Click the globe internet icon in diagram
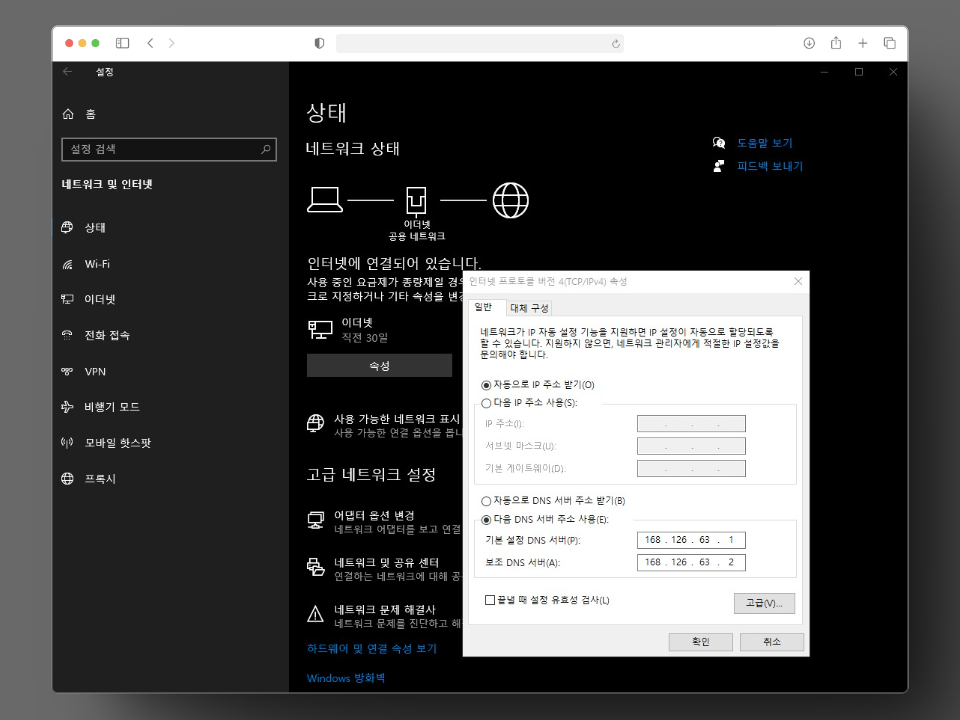 [511, 200]
